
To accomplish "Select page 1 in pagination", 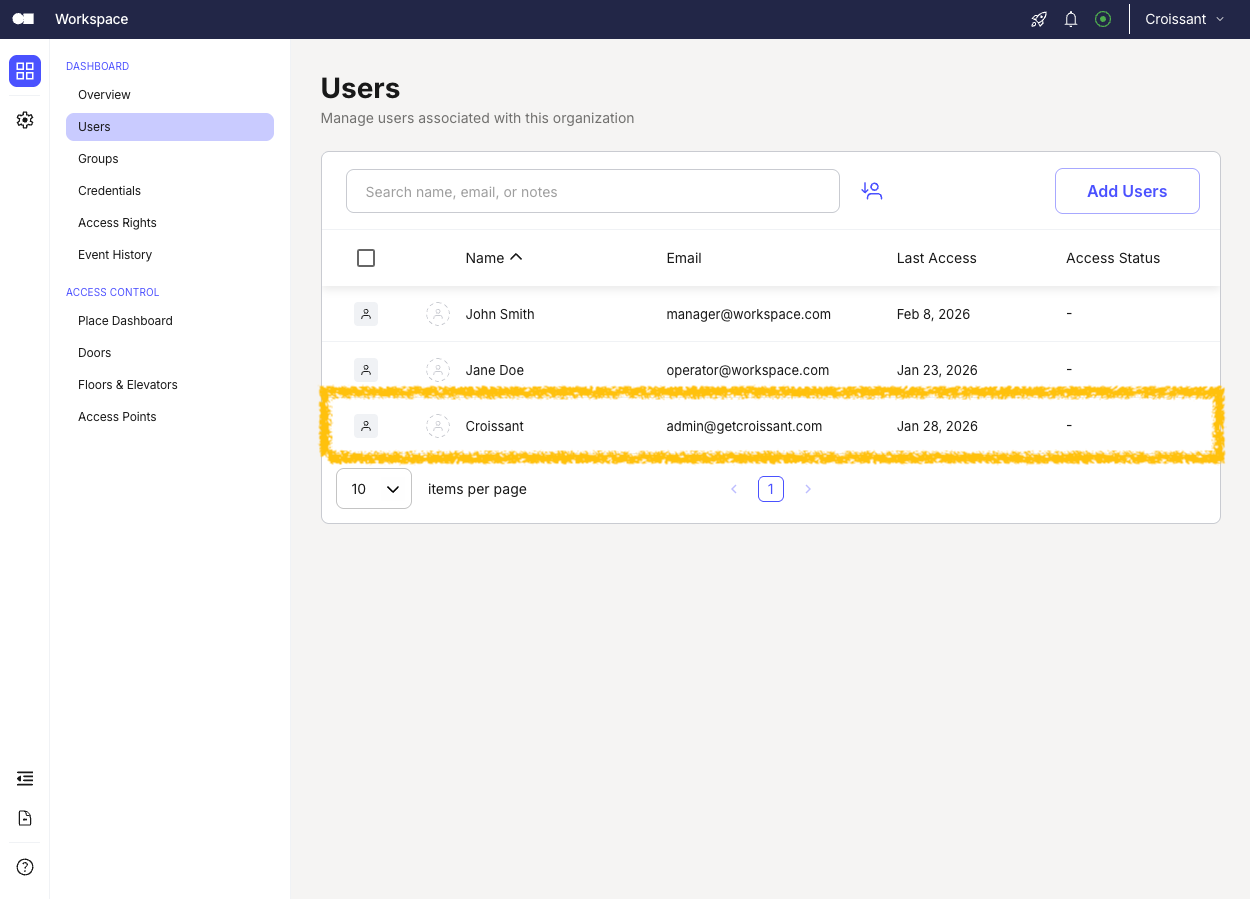I will (770, 488).
